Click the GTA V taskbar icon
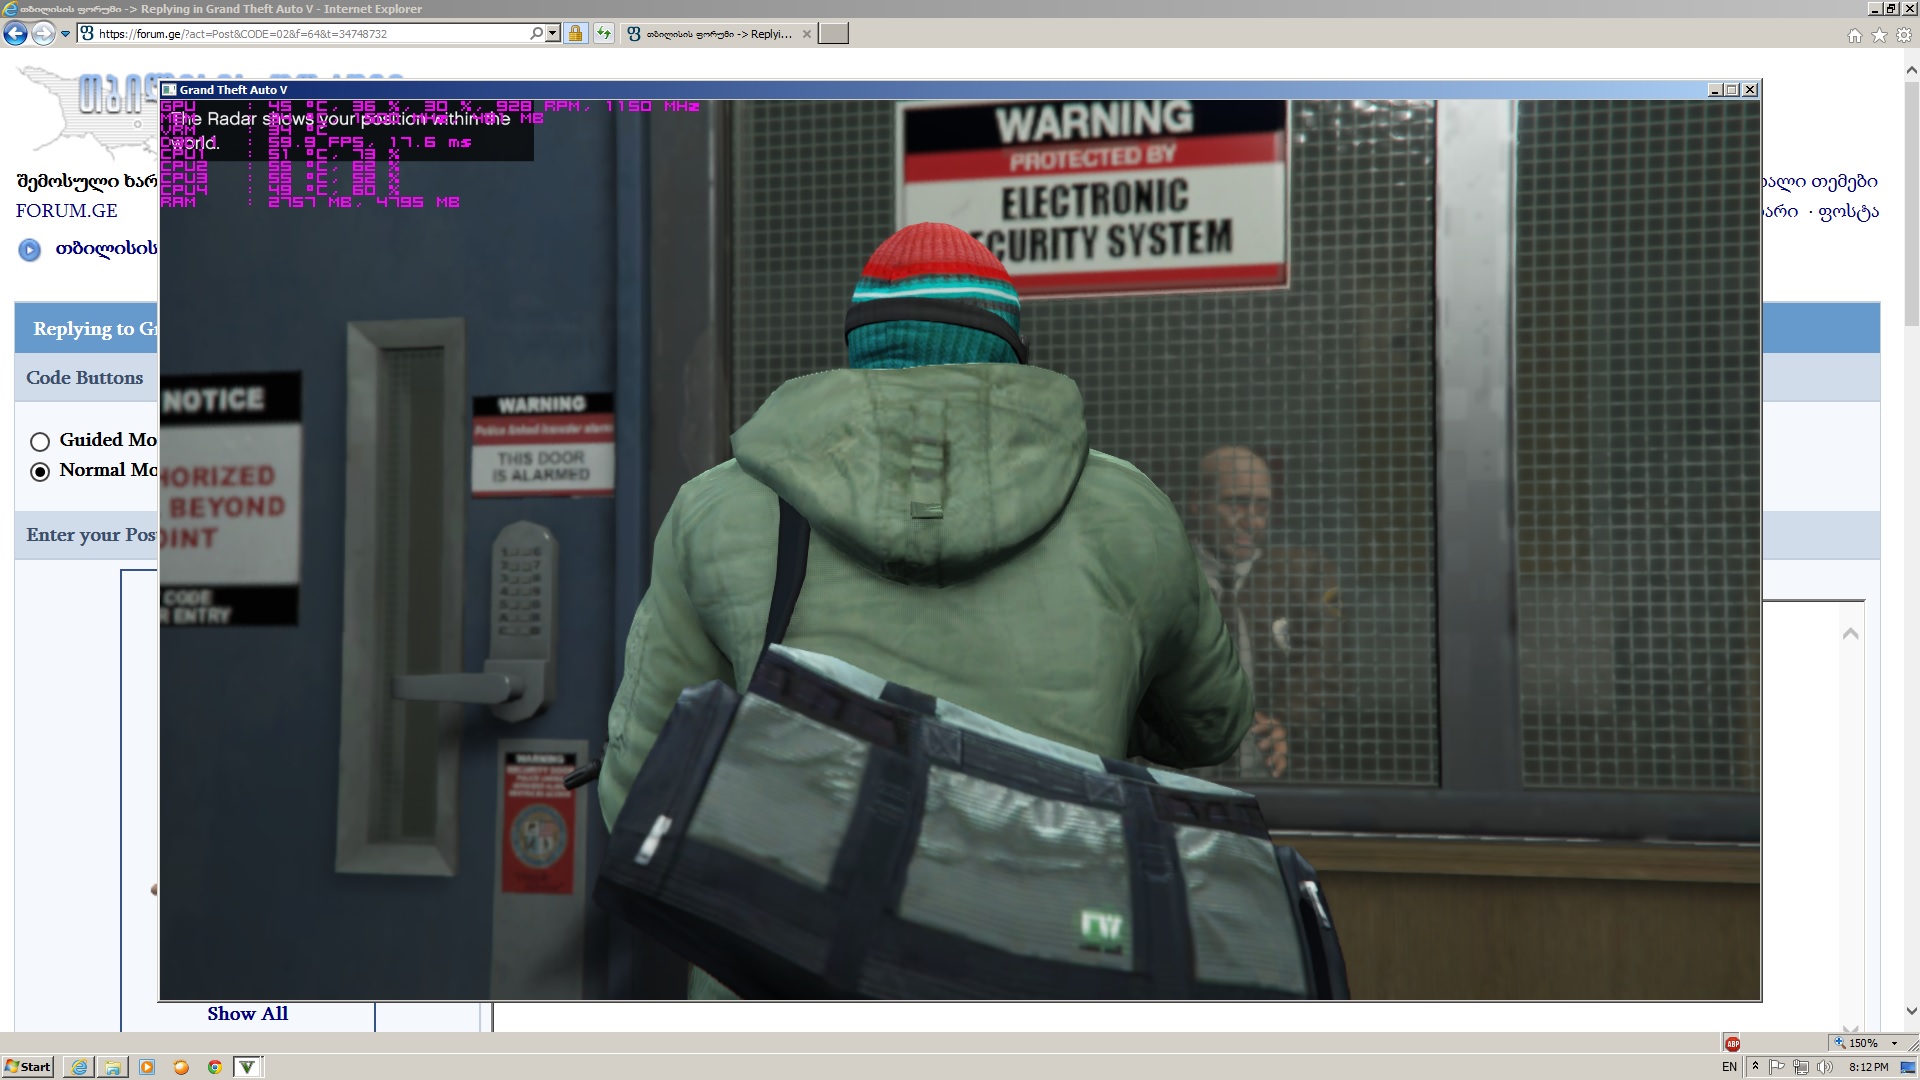This screenshot has height=1080, width=1920. tap(247, 1067)
